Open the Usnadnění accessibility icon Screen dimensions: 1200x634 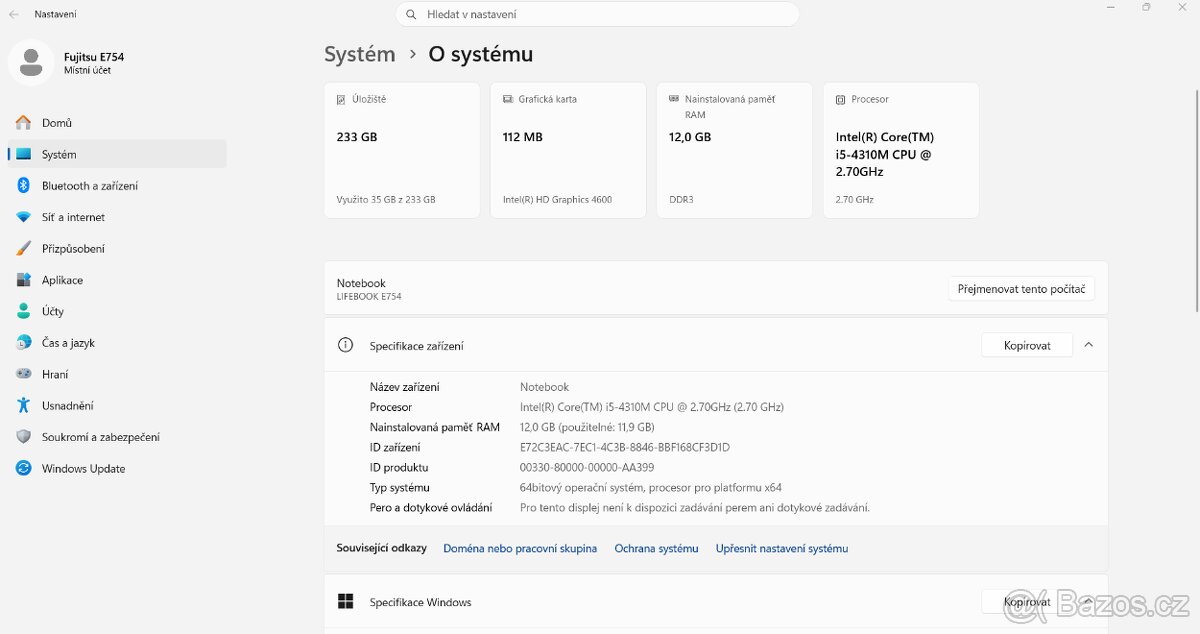tap(23, 406)
